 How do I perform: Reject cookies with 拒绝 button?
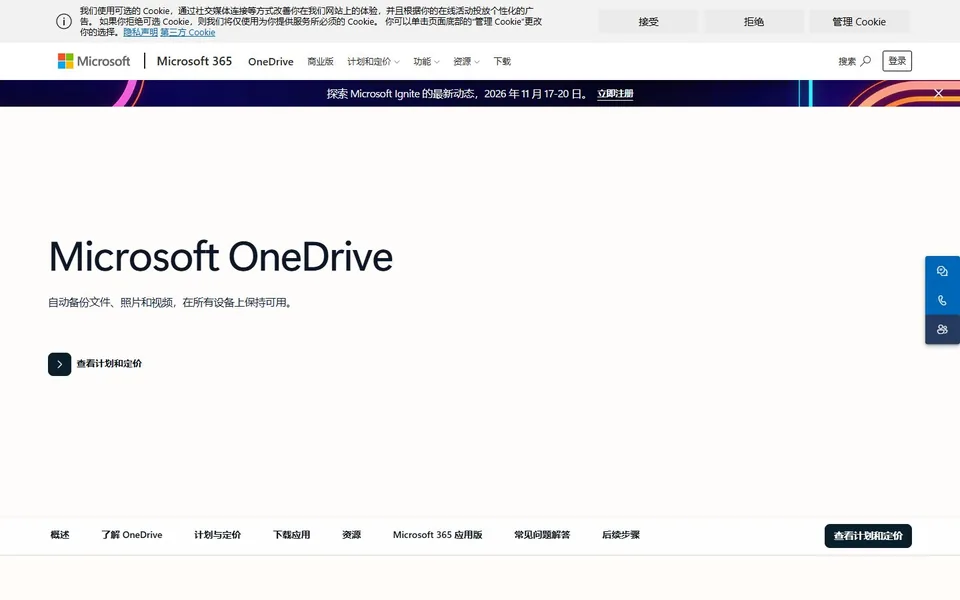pyautogui.click(x=754, y=21)
